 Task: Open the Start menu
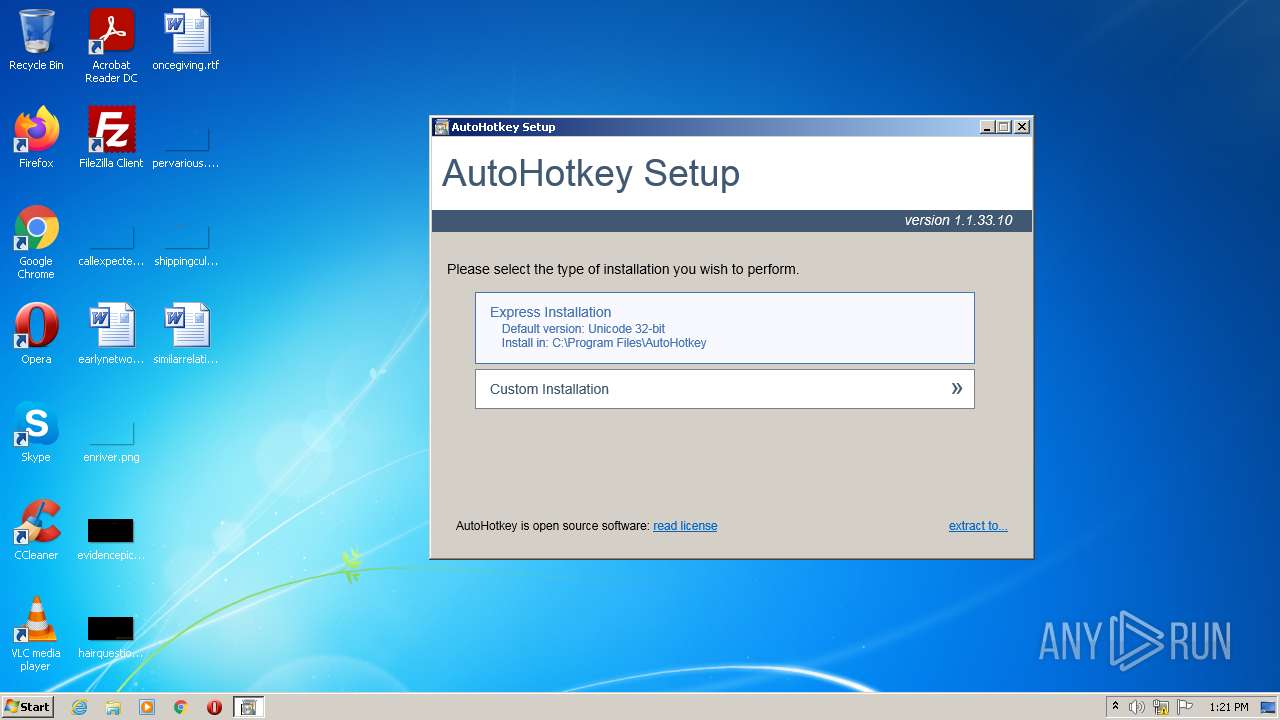pos(28,707)
